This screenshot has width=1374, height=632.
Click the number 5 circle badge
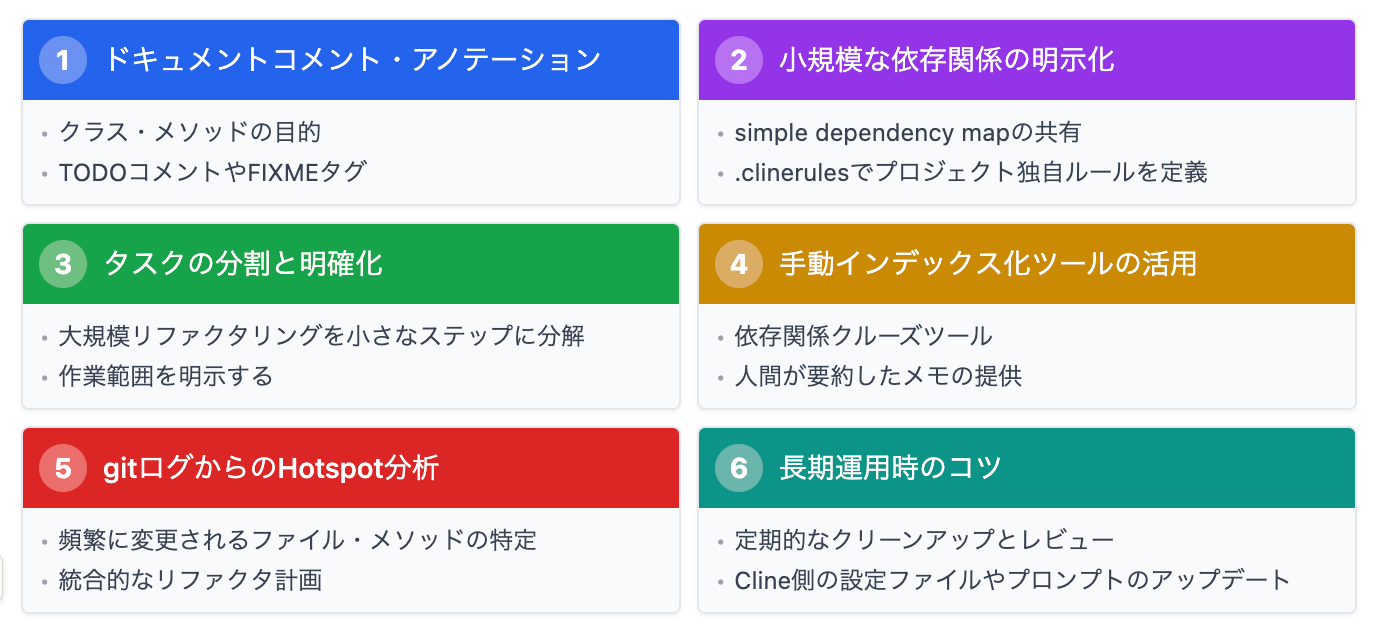63,468
